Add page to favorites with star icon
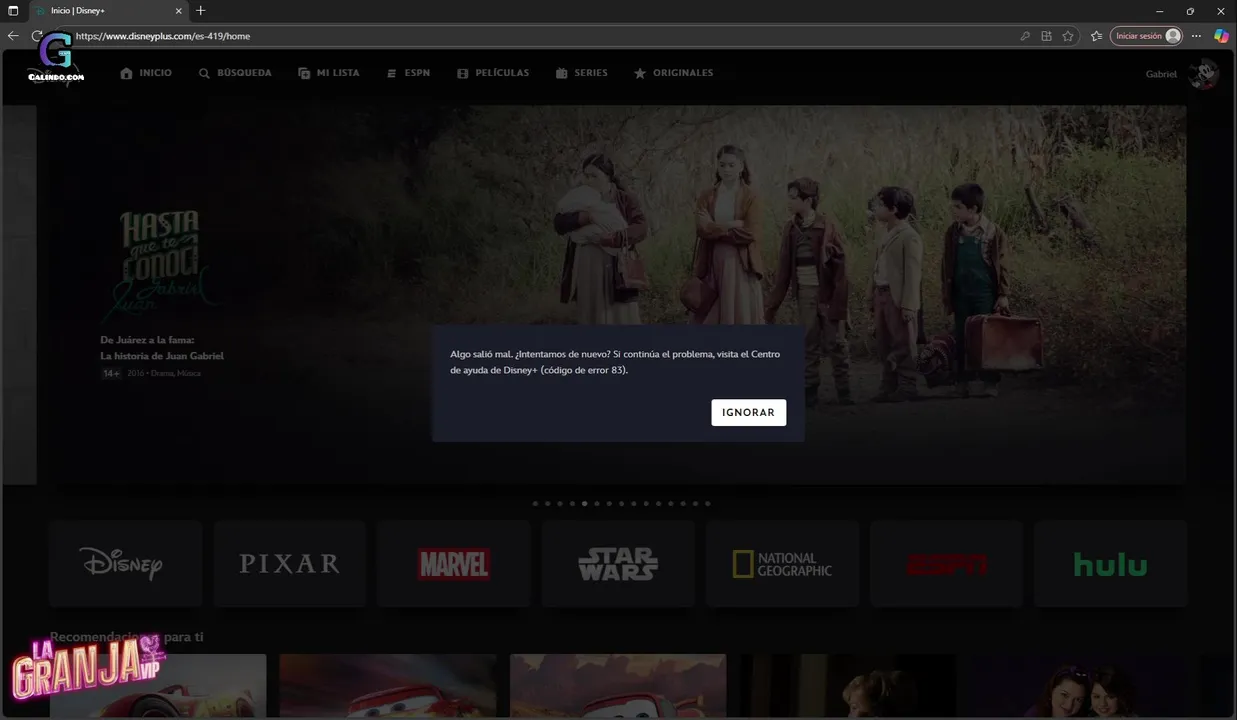Viewport: 1237px width, 720px height. click(1068, 36)
